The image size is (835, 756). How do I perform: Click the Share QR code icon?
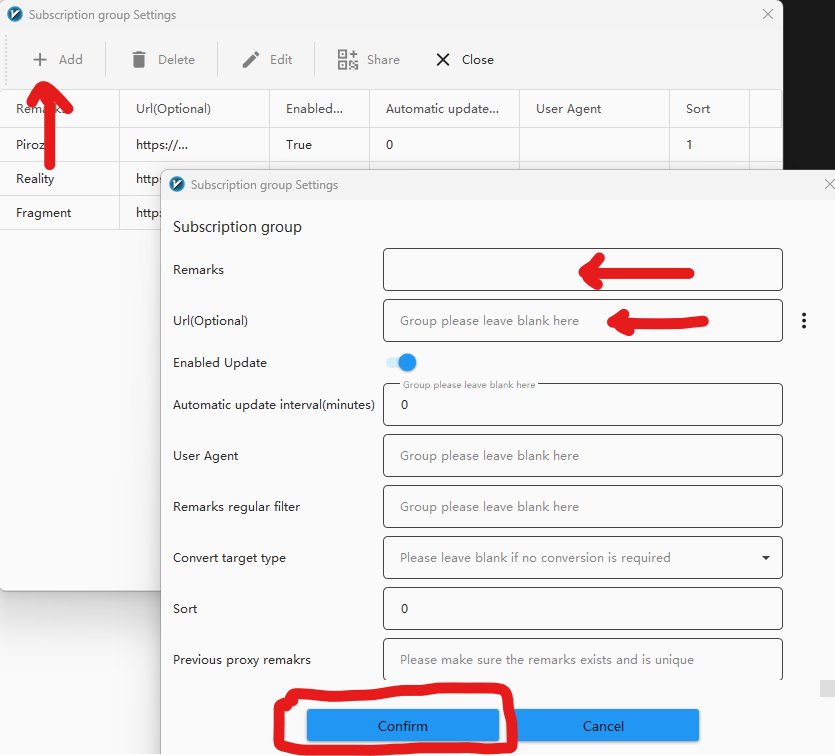pos(347,60)
